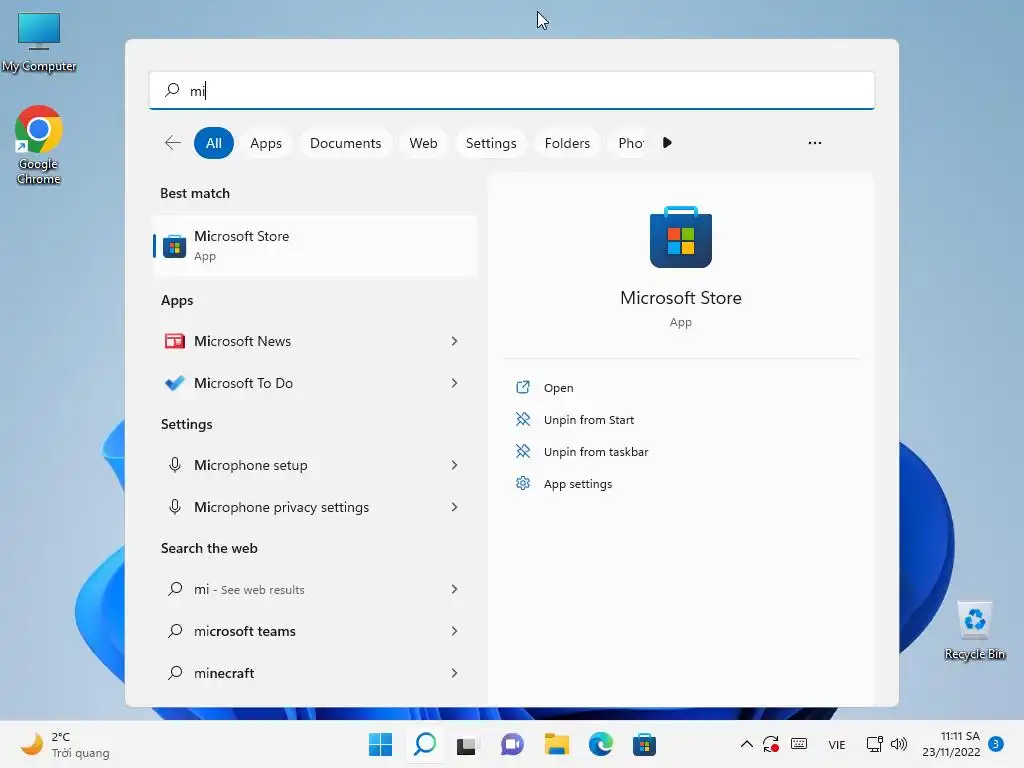1024x768 pixels.
Task: Select the Recycle Bin desktop icon
Action: pos(974,631)
